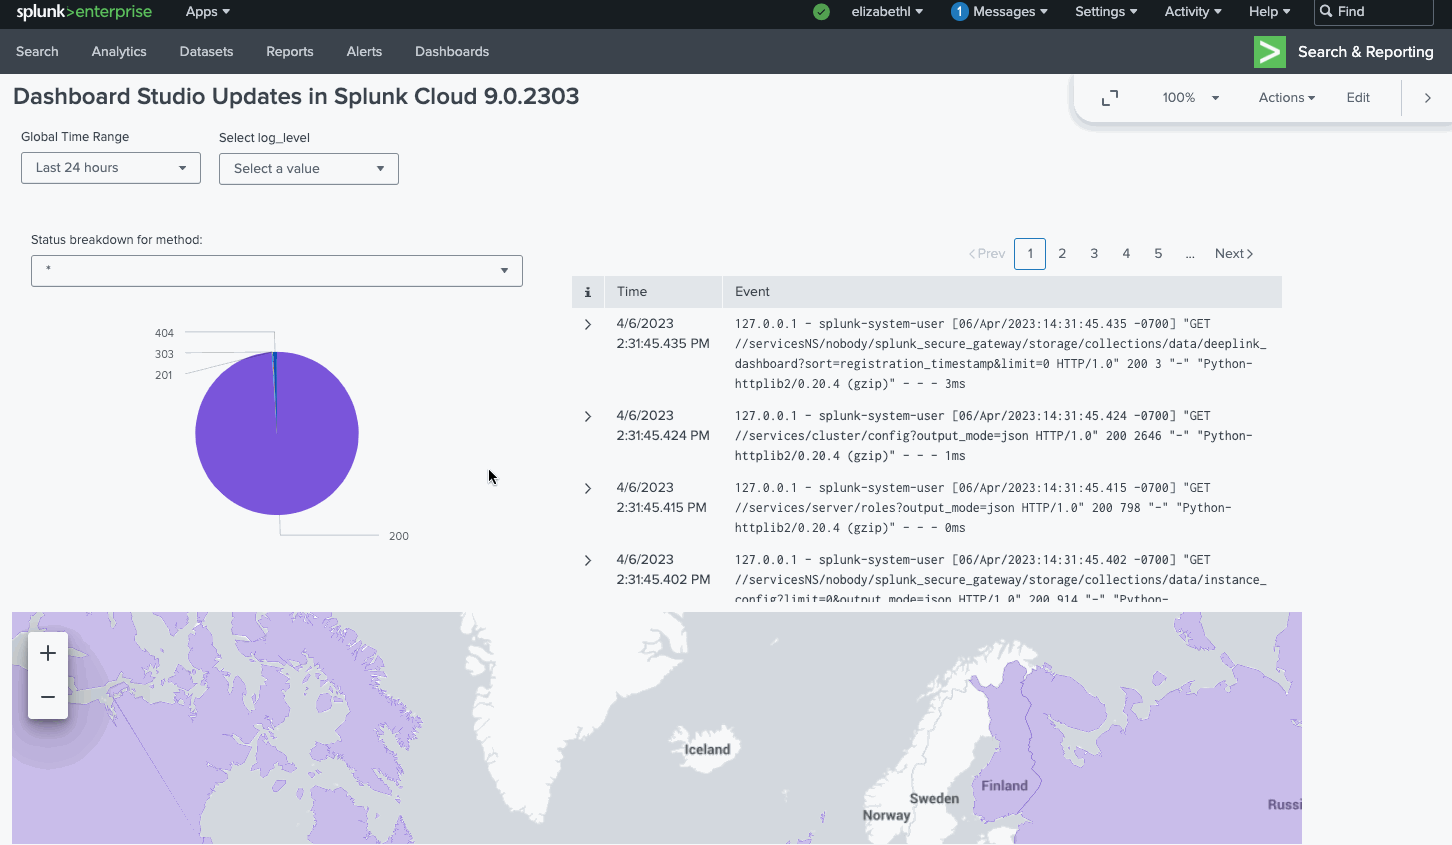The height and width of the screenshot is (845, 1452).
Task: Open the Settings menu
Action: coord(1105,12)
